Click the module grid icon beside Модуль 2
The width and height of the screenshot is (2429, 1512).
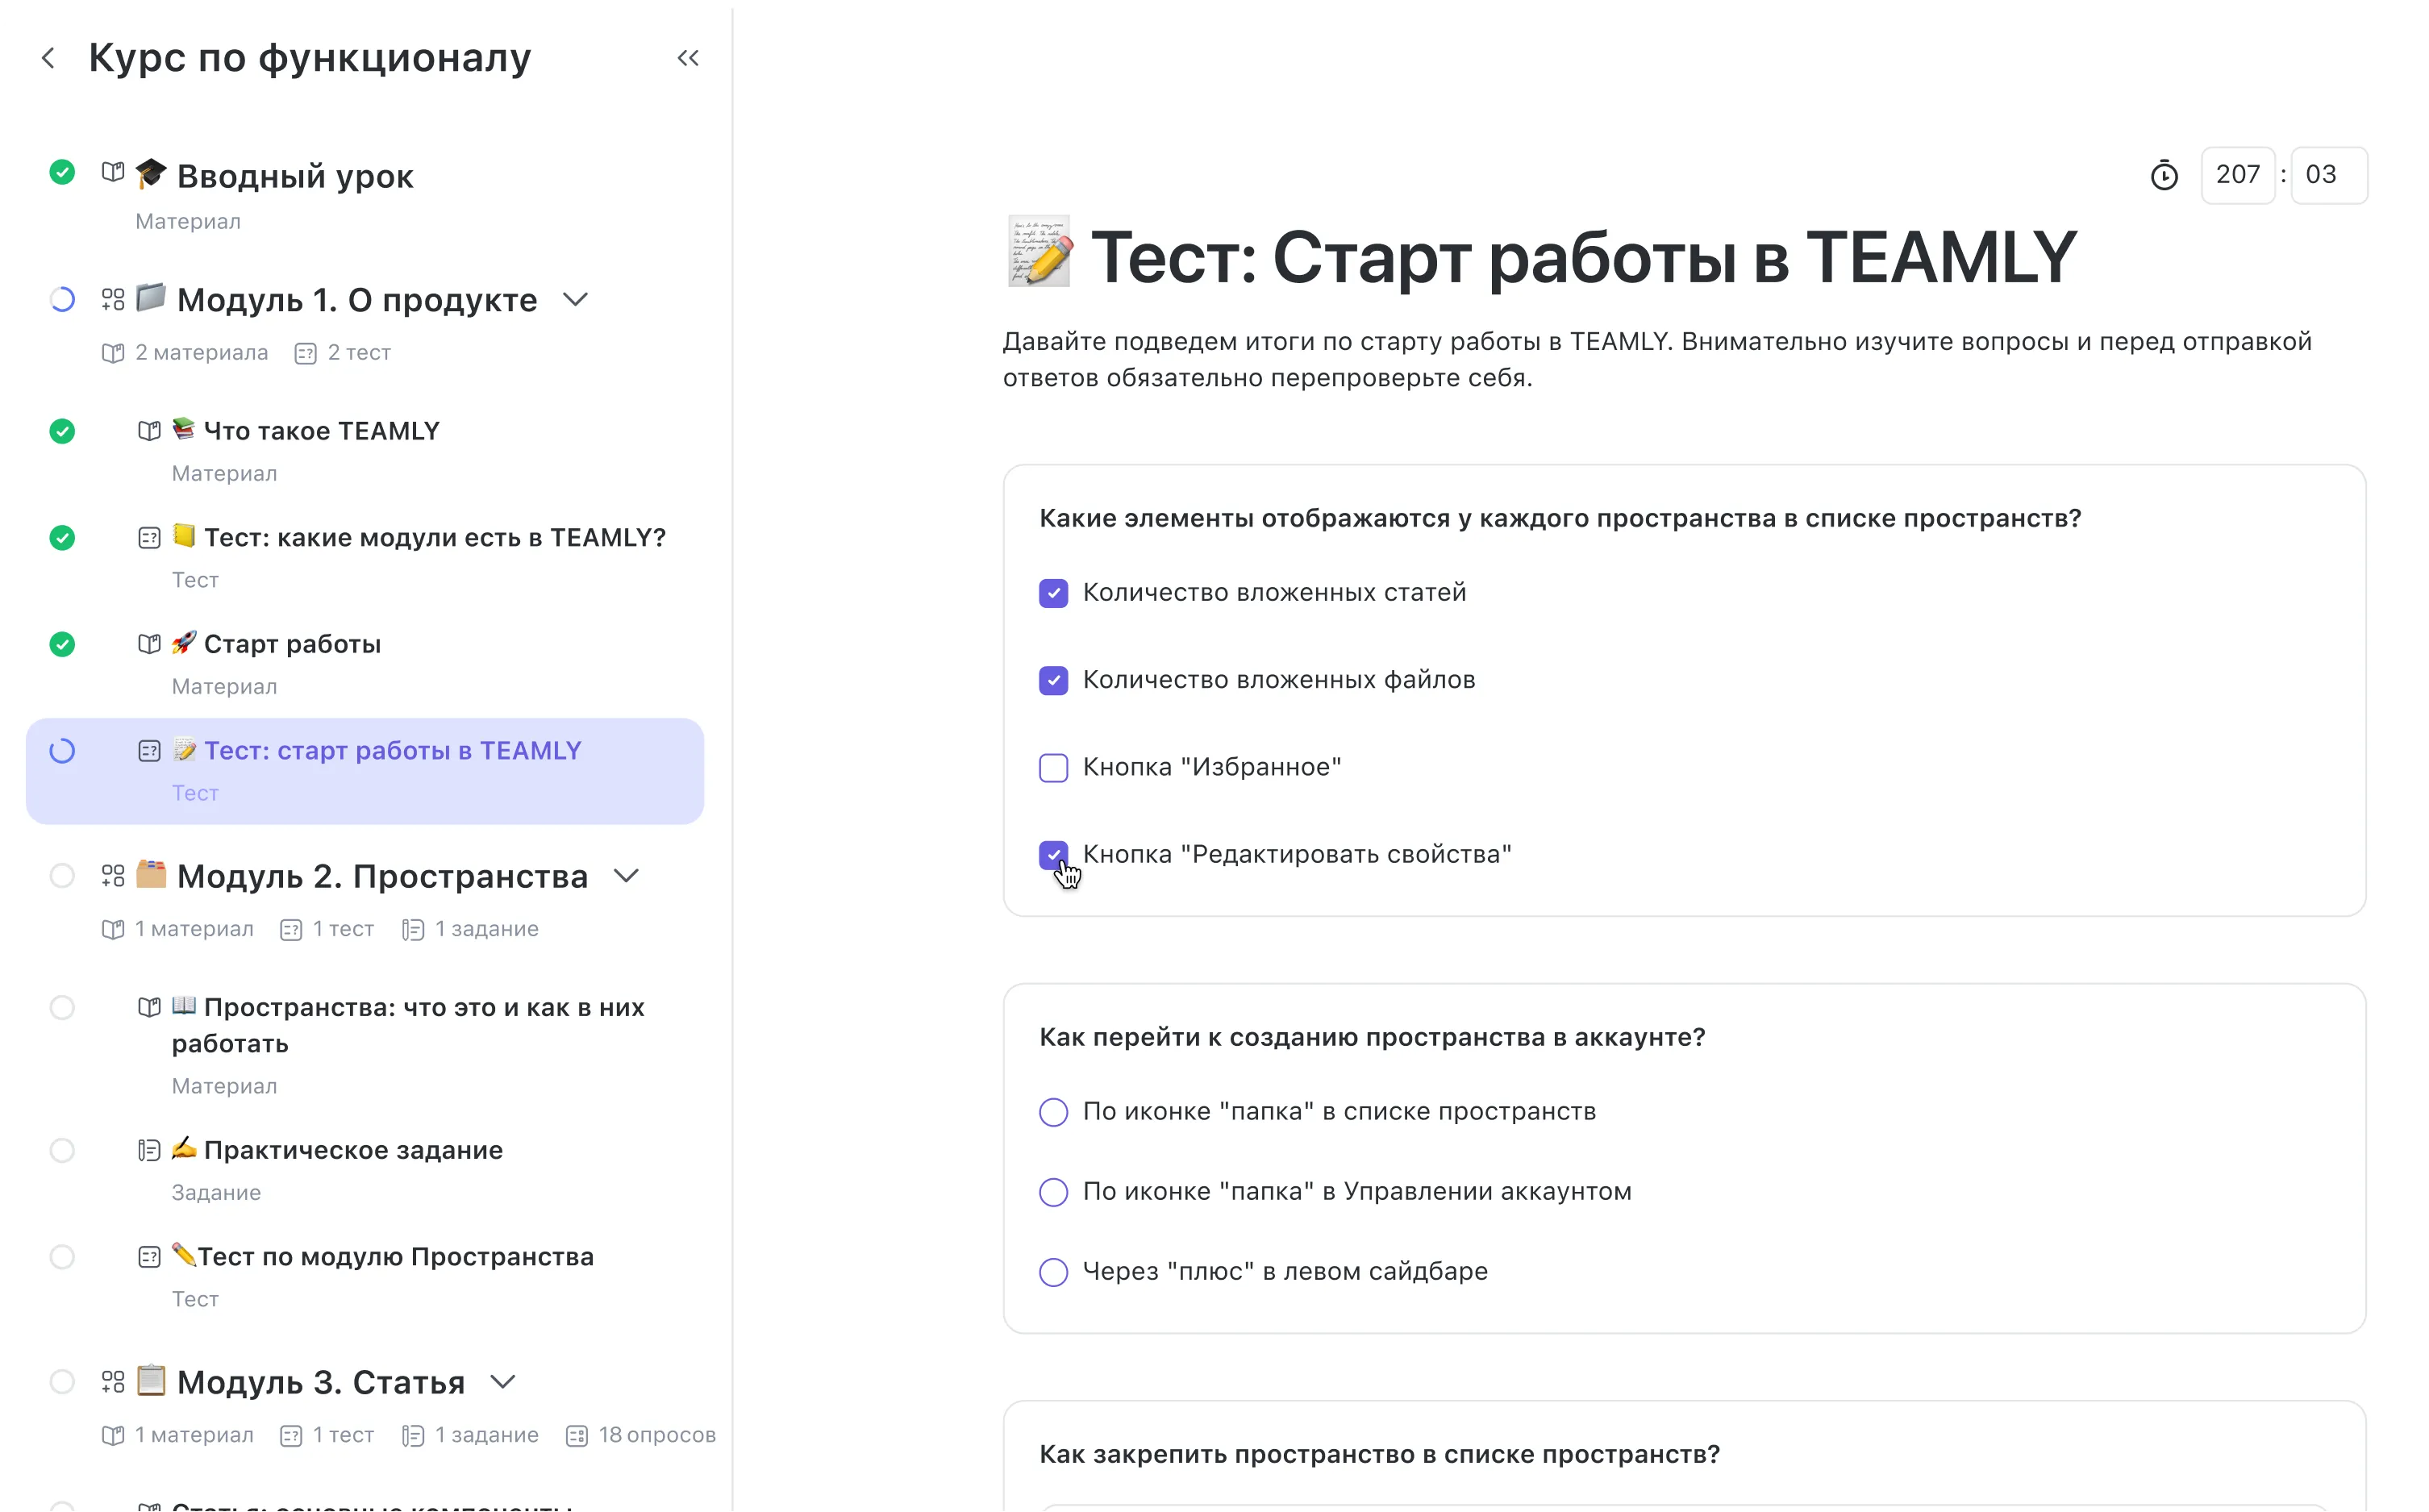pyautogui.click(x=113, y=876)
